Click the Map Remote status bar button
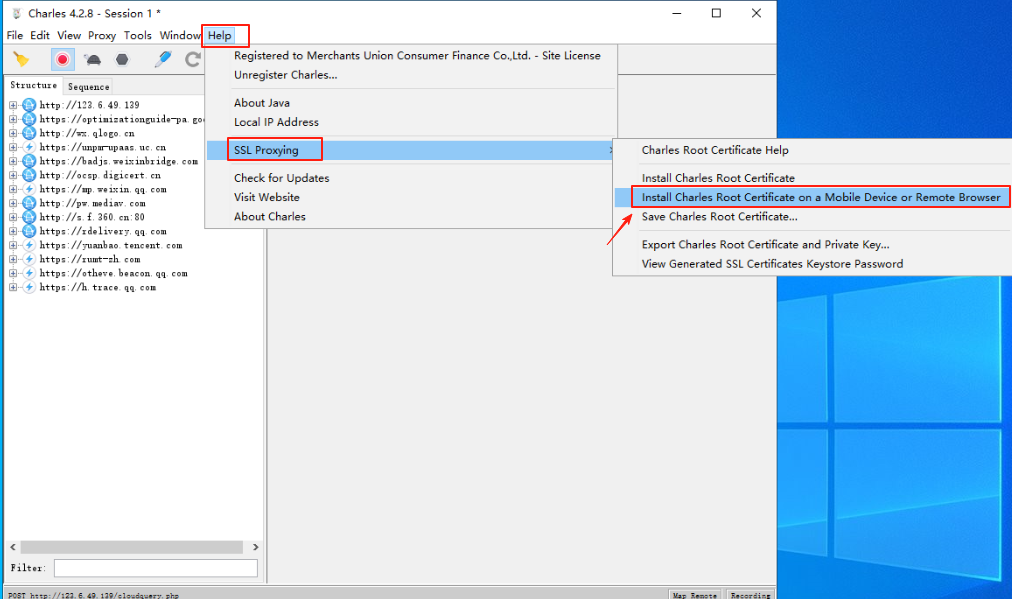The width and height of the screenshot is (1012, 599). tap(694, 594)
